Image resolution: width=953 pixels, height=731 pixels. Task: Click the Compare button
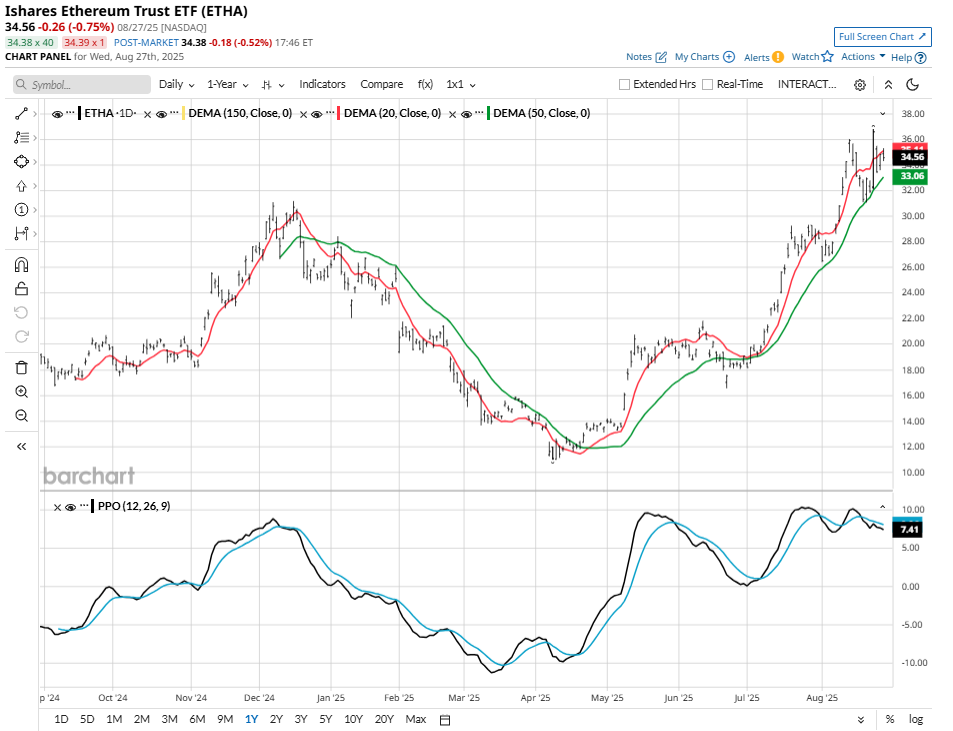382,84
